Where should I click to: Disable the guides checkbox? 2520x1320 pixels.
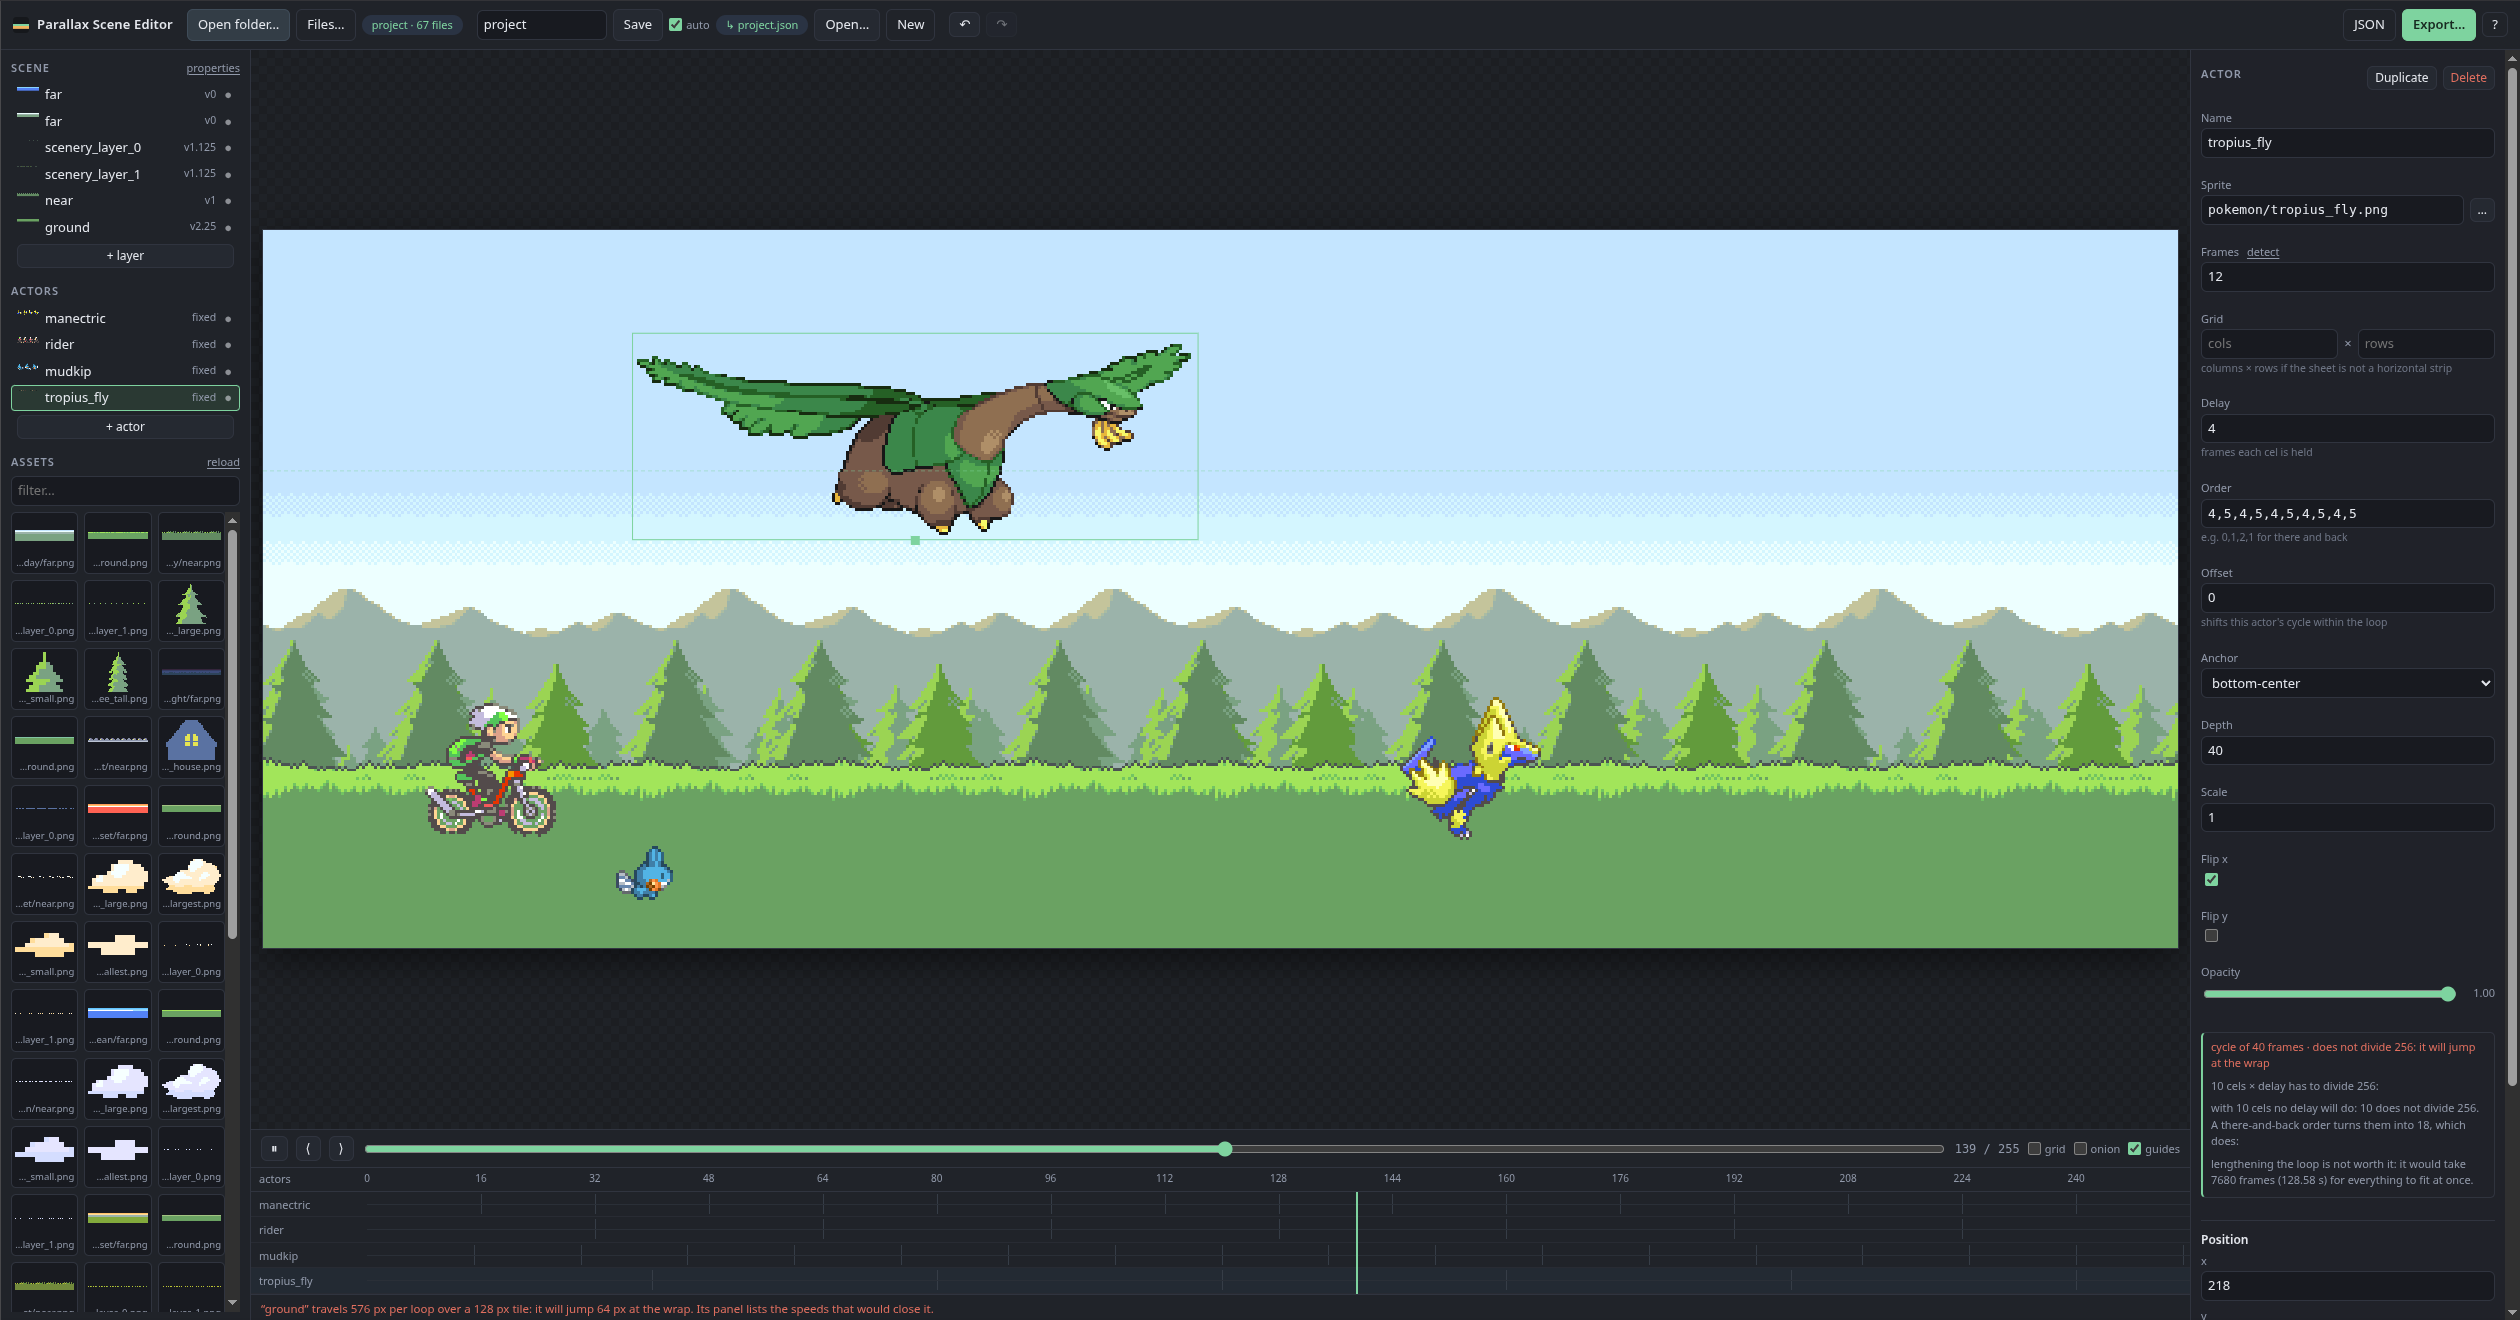2134,1149
